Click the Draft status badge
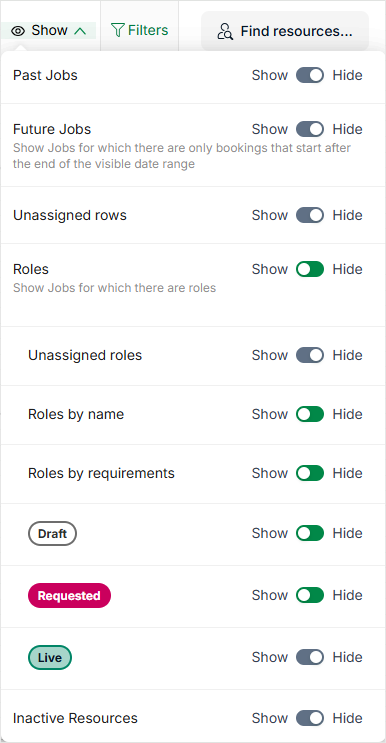The width and height of the screenshot is (386, 743). [52, 534]
